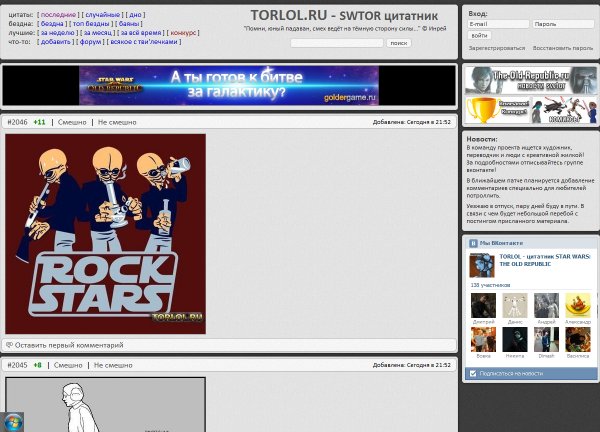Vote 'Смешно' on post #2046
The width and height of the screenshot is (600, 432).
click(x=70, y=122)
